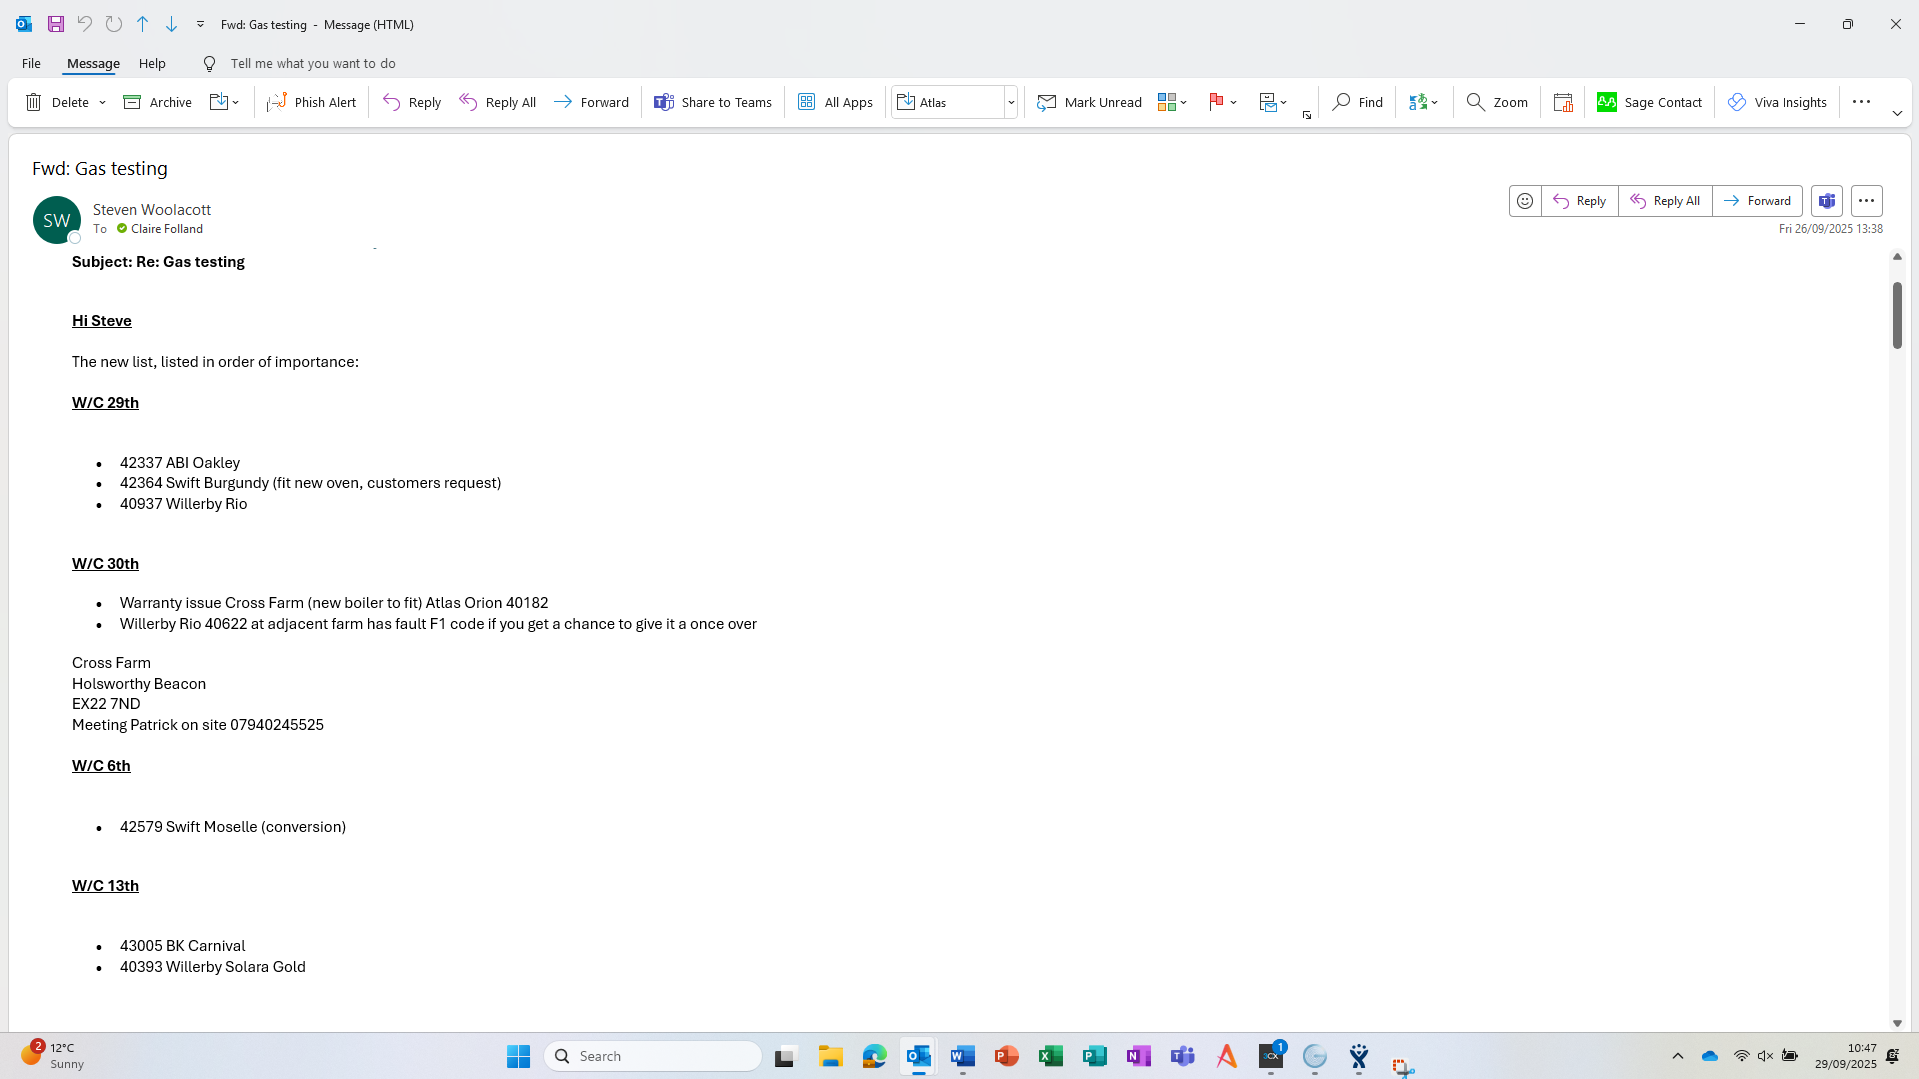
Task: Reply All from the ribbon toolbar
Action: click(x=498, y=102)
